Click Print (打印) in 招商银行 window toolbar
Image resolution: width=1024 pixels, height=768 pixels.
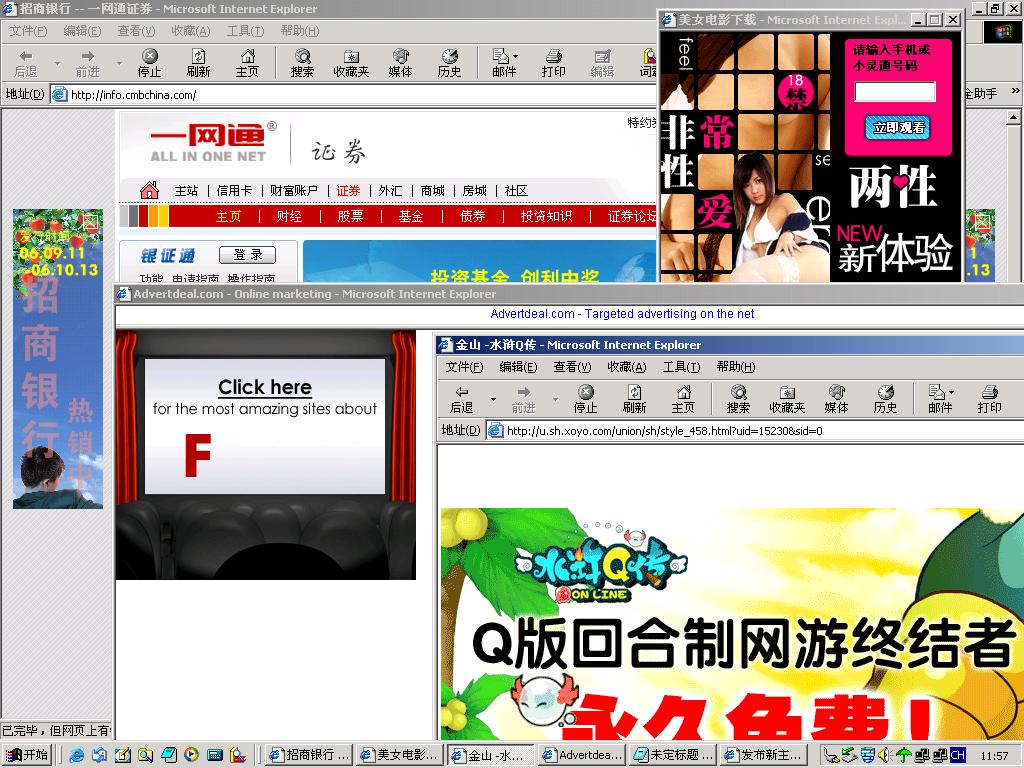point(553,63)
